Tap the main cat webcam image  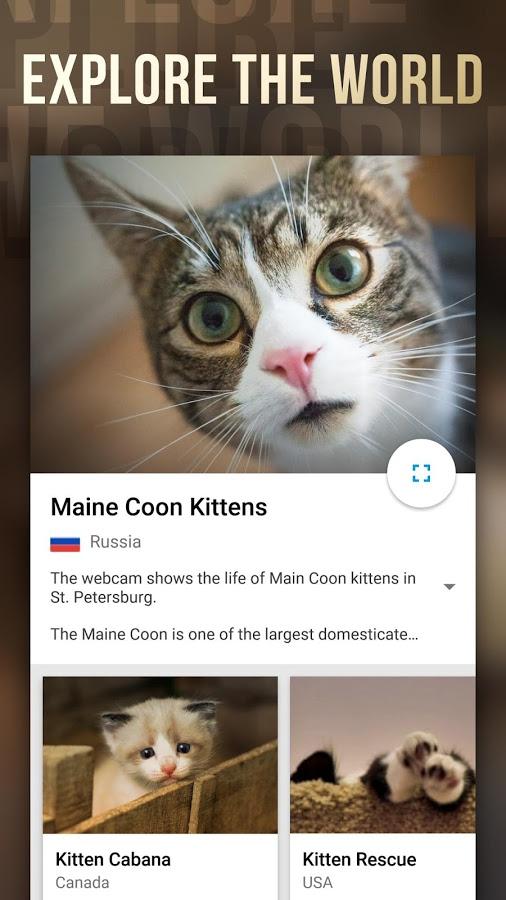point(252,314)
